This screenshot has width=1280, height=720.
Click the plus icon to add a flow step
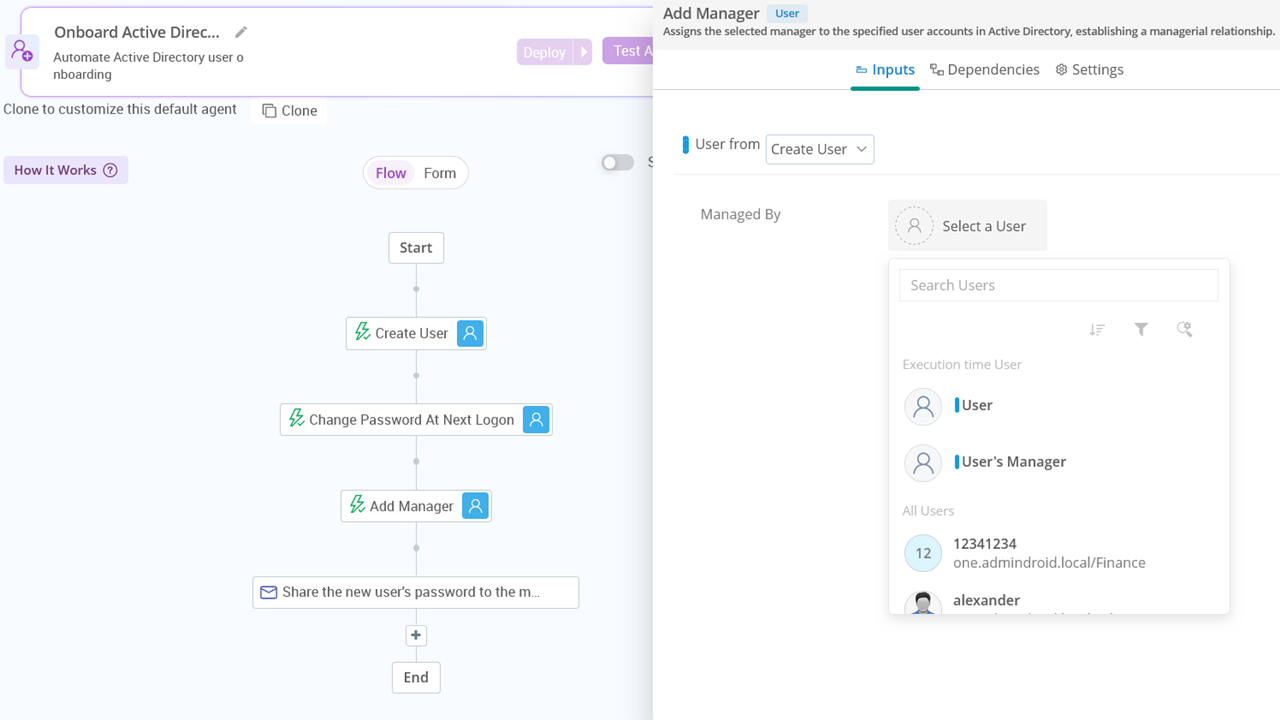[x=416, y=635]
